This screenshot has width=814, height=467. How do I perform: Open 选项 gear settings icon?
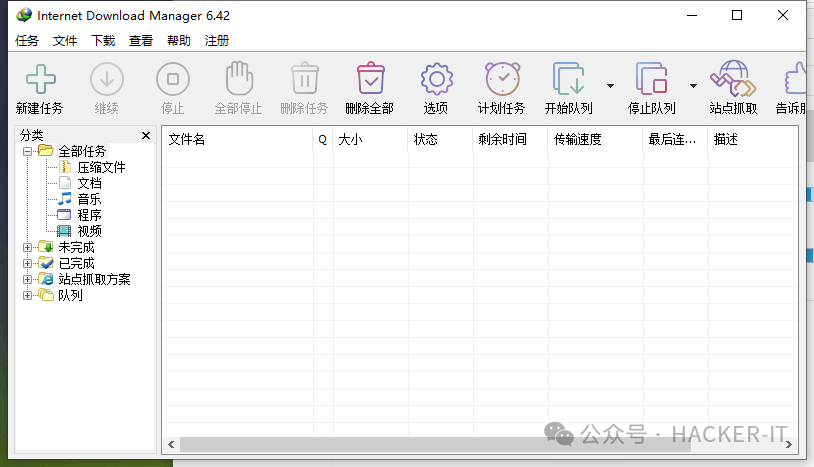point(437,79)
